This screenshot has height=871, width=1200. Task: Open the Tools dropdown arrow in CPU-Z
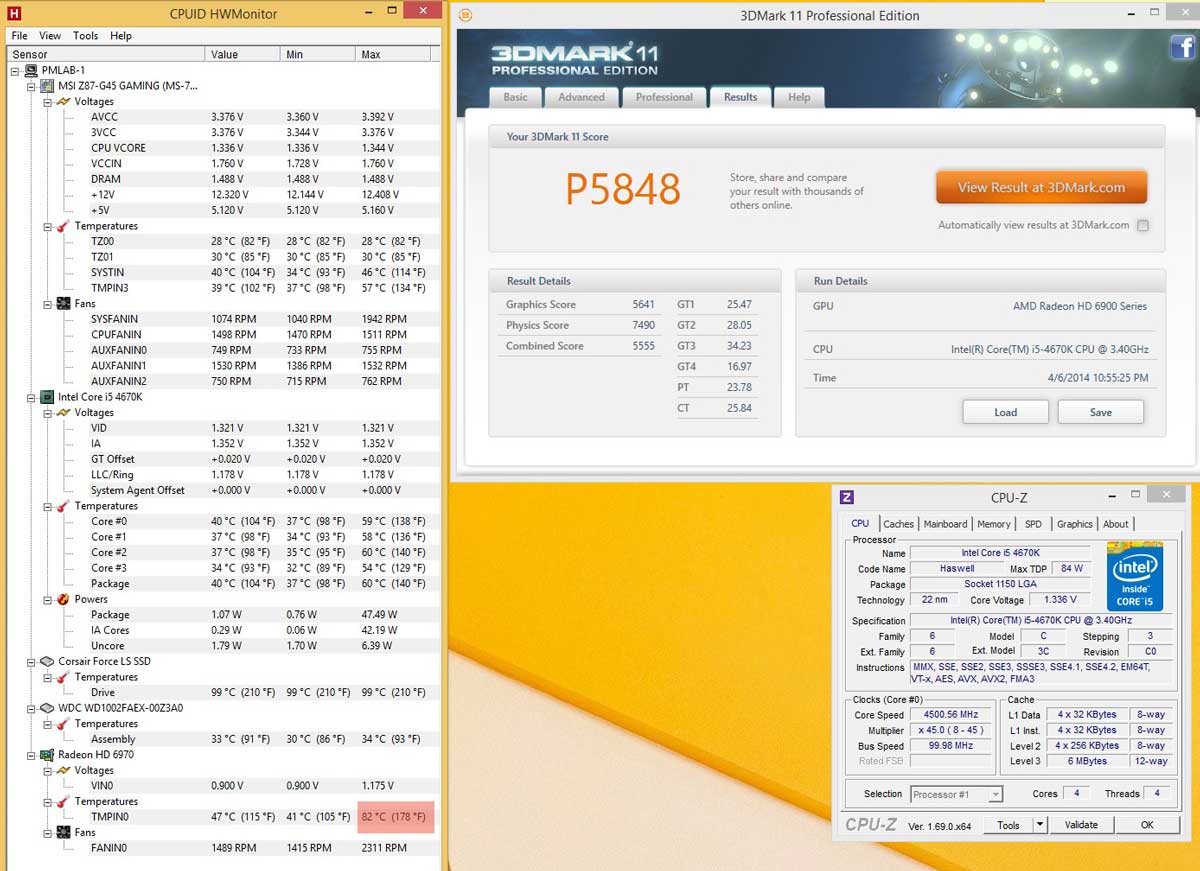click(x=1040, y=825)
